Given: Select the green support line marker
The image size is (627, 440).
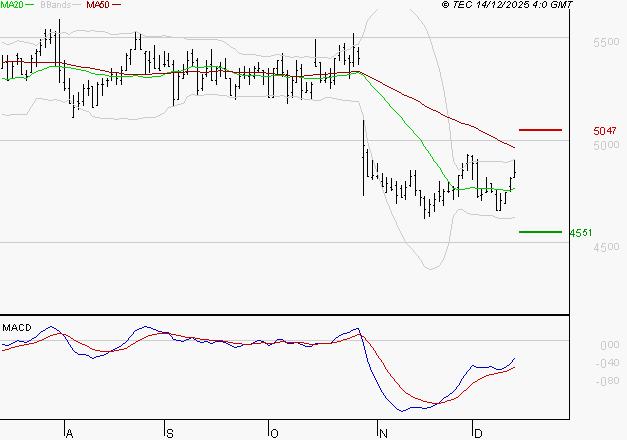Looking at the screenshot, I should (541, 232).
